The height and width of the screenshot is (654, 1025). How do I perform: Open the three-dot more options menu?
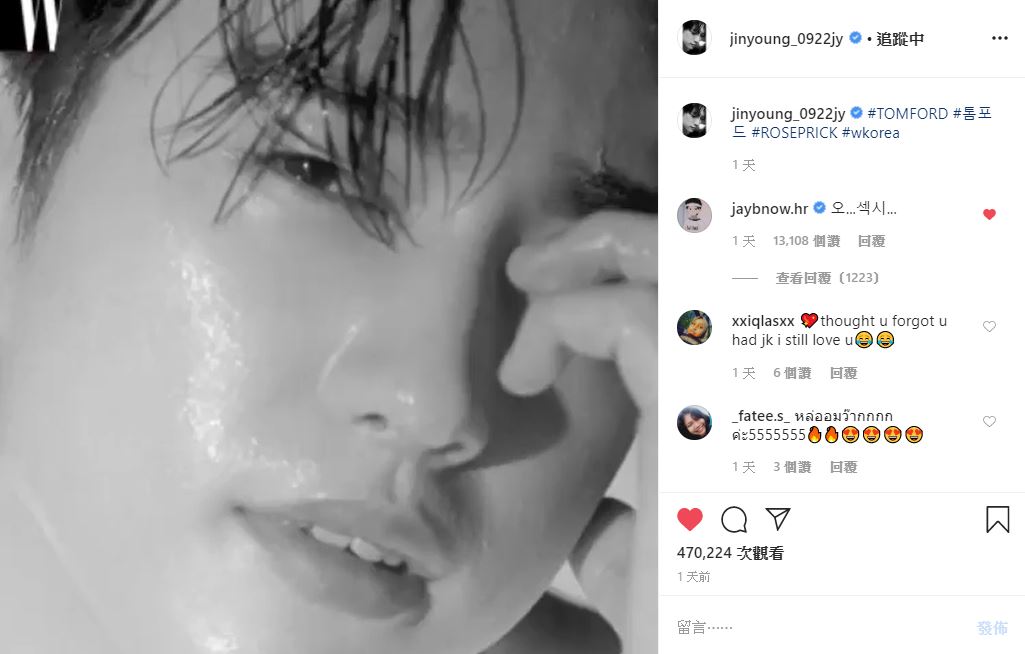[999, 38]
